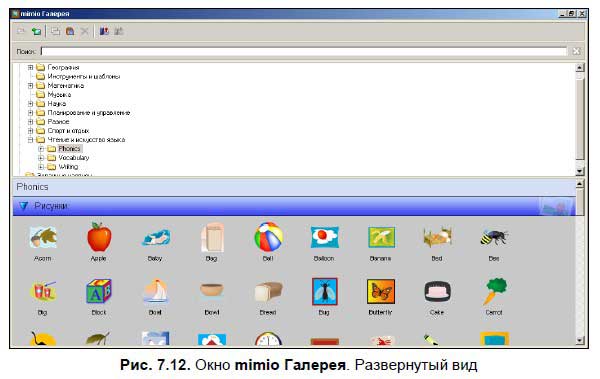This screenshot has height=379, width=600.
Task: Click the folder tree scroll down arrow
Action: coord(580,171)
